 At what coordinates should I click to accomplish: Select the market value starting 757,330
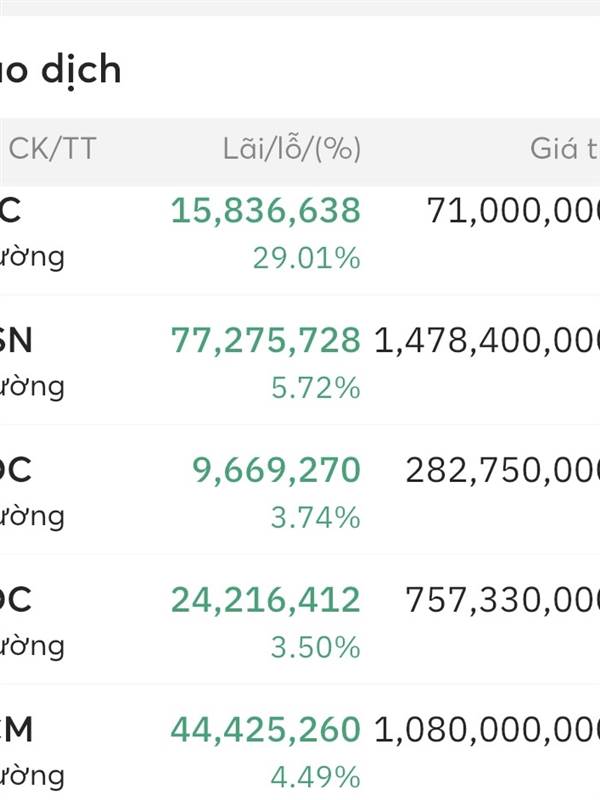pos(502,600)
